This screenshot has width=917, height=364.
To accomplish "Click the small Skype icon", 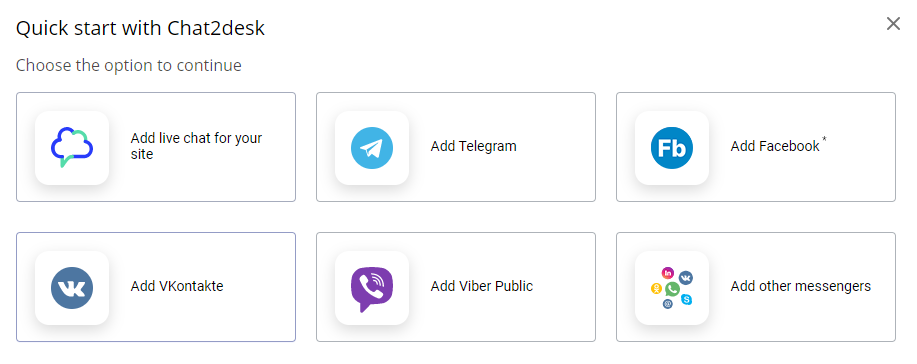I will tap(687, 299).
